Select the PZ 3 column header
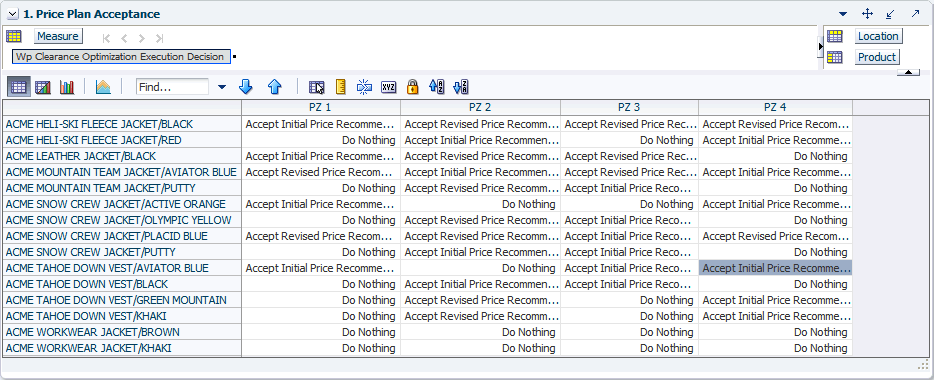Image resolution: width=934 pixels, height=380 pixels. coord(629,107)
